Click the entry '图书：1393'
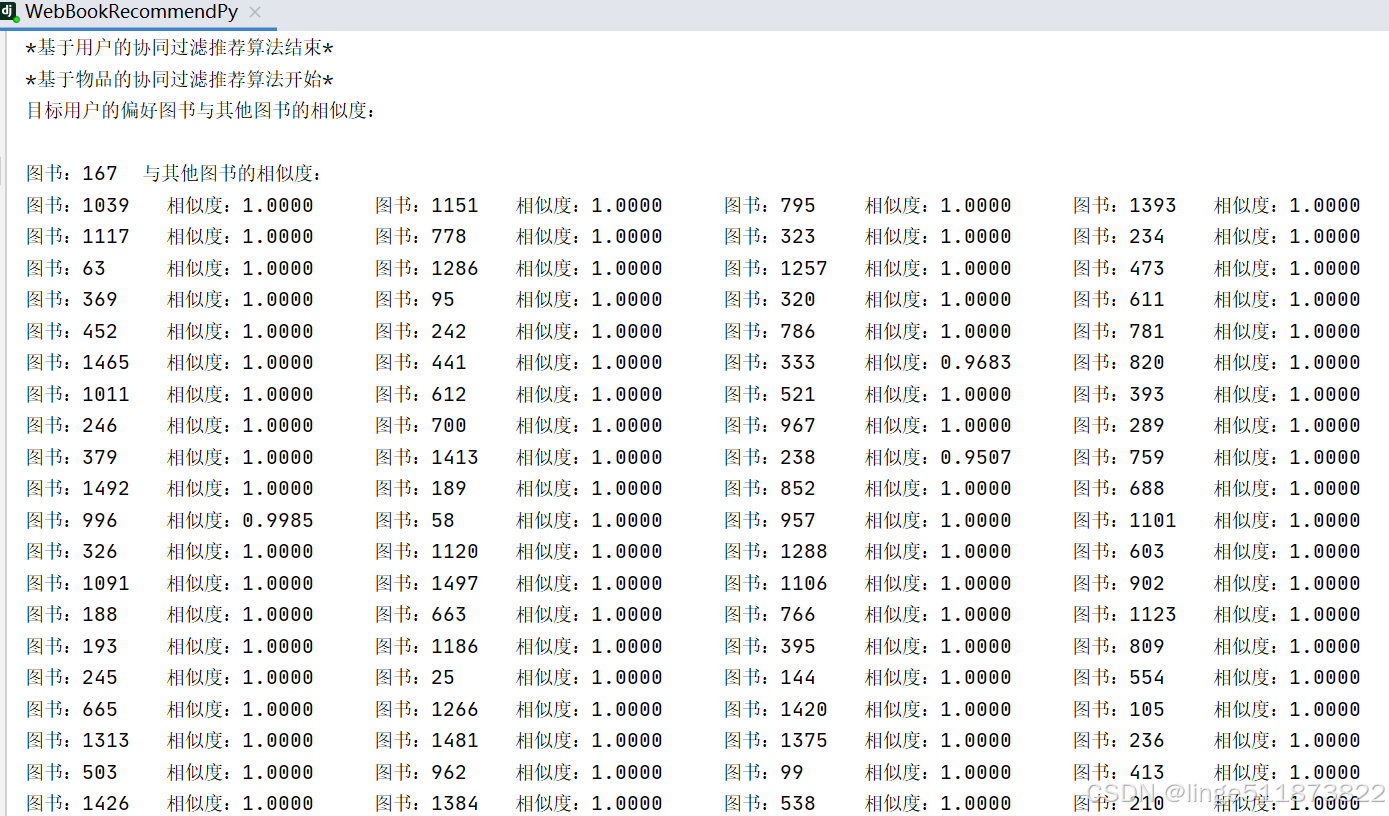Image resolution: width=1389 pixels, height=816 pixels. click(x=1125, y=205)
